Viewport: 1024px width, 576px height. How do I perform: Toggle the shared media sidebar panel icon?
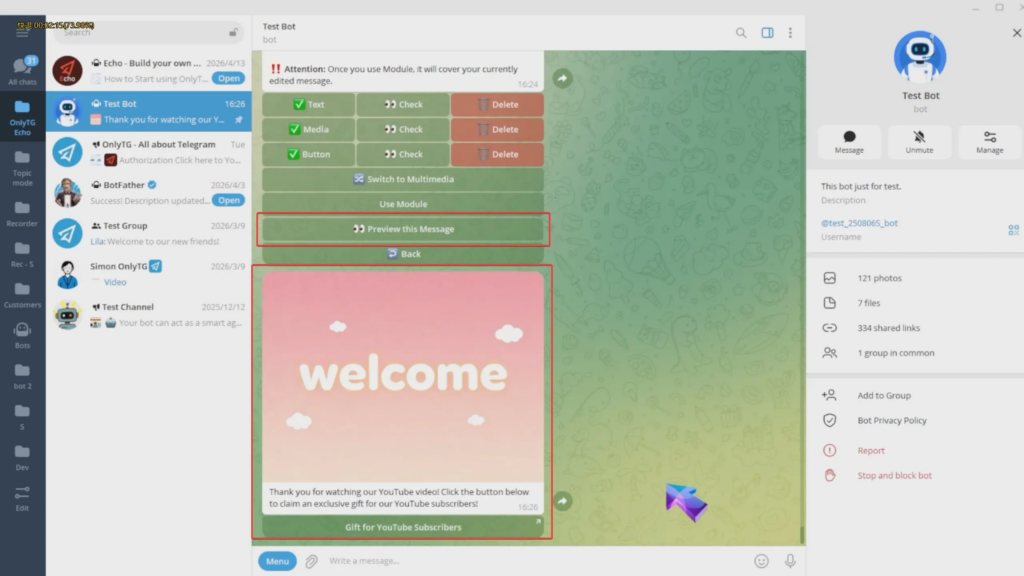pos(767,32)
